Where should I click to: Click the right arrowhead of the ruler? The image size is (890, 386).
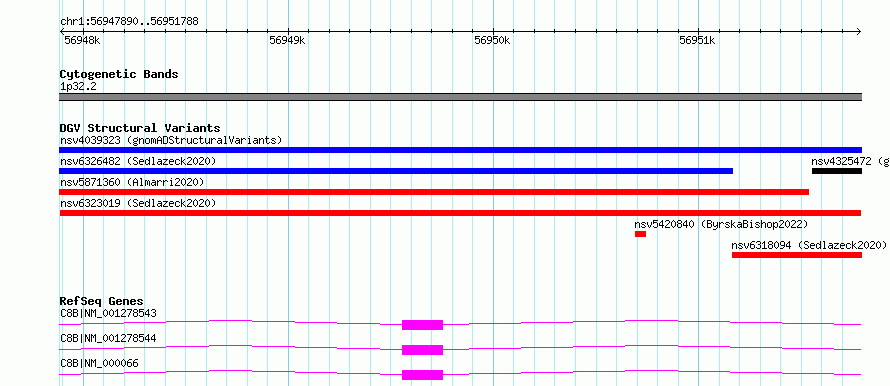click(x=858, y=31)
